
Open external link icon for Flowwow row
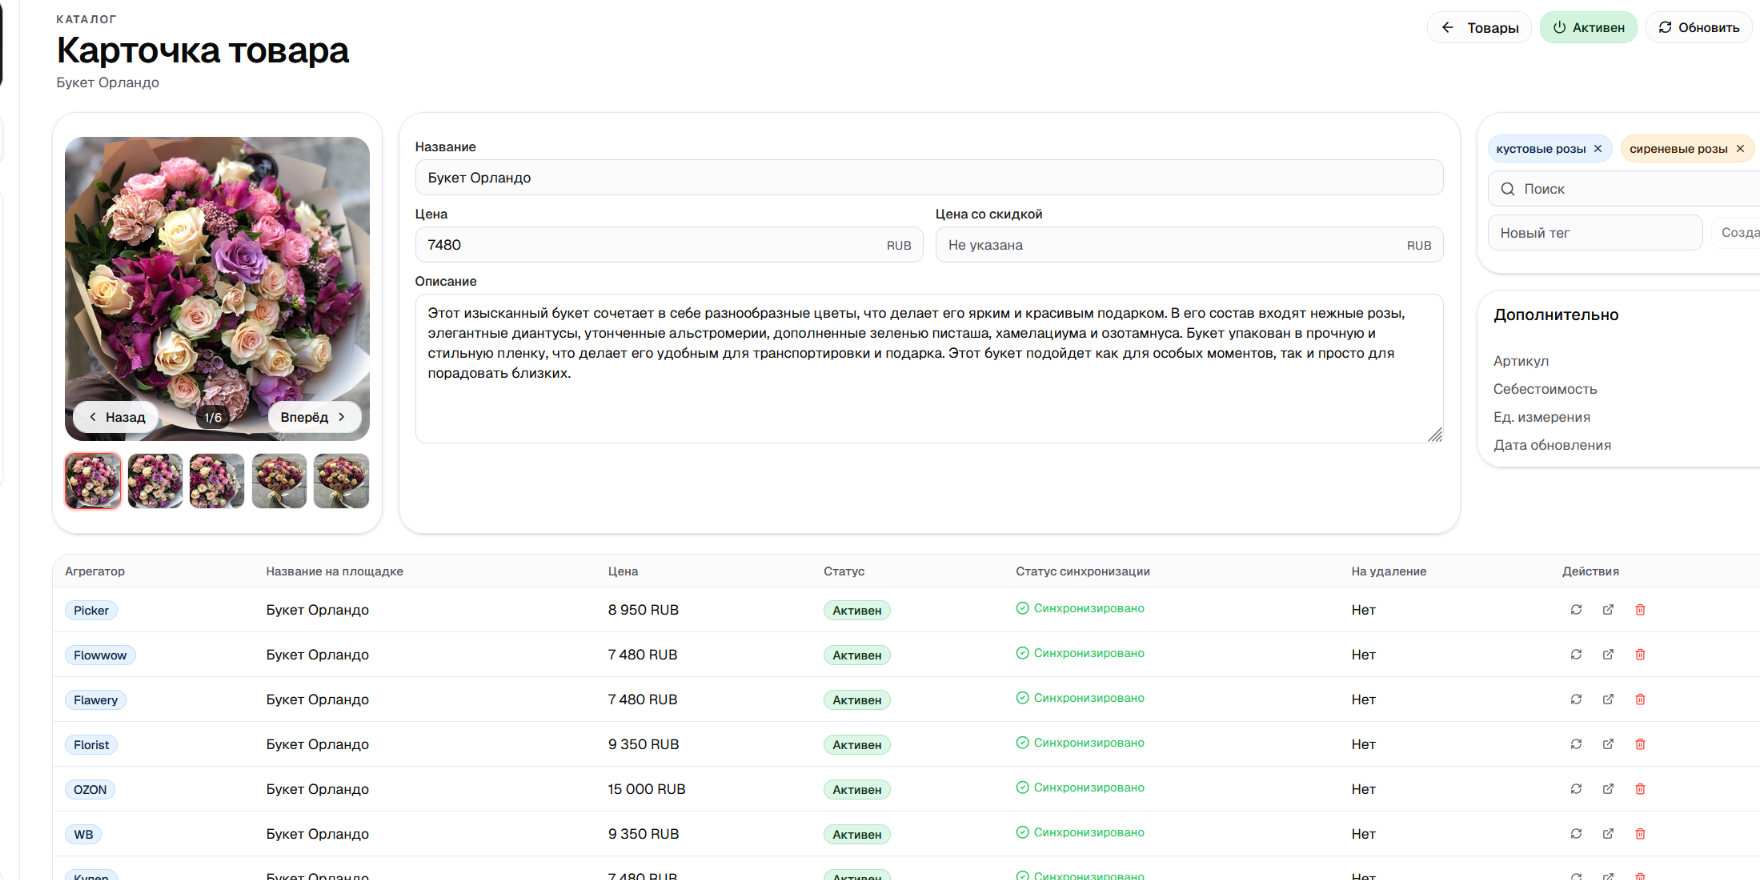click(x=1608, y=655)
